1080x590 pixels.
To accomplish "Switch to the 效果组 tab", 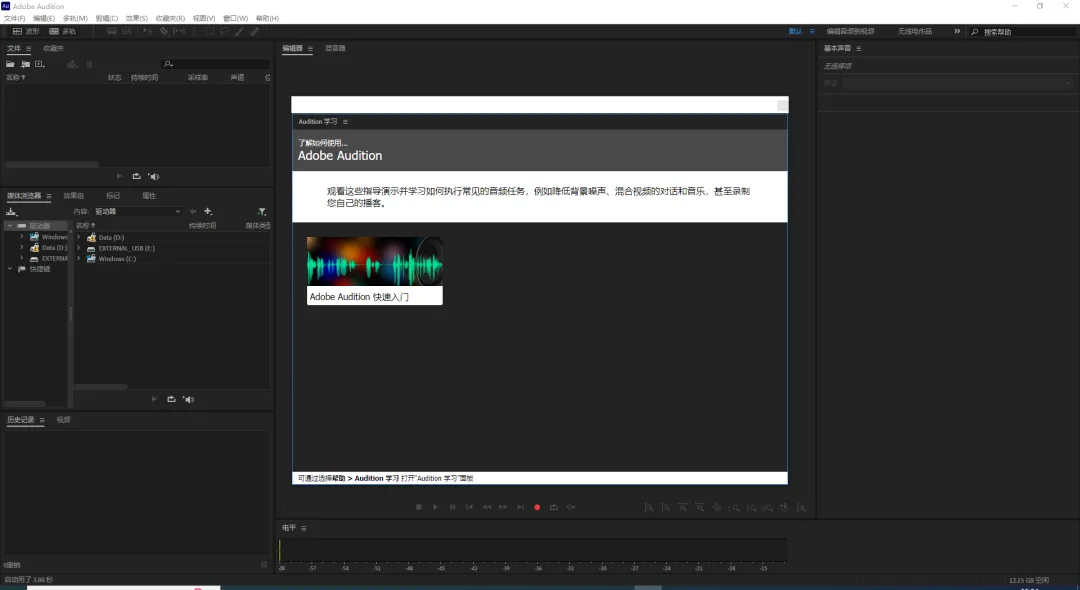I will 73,196.
